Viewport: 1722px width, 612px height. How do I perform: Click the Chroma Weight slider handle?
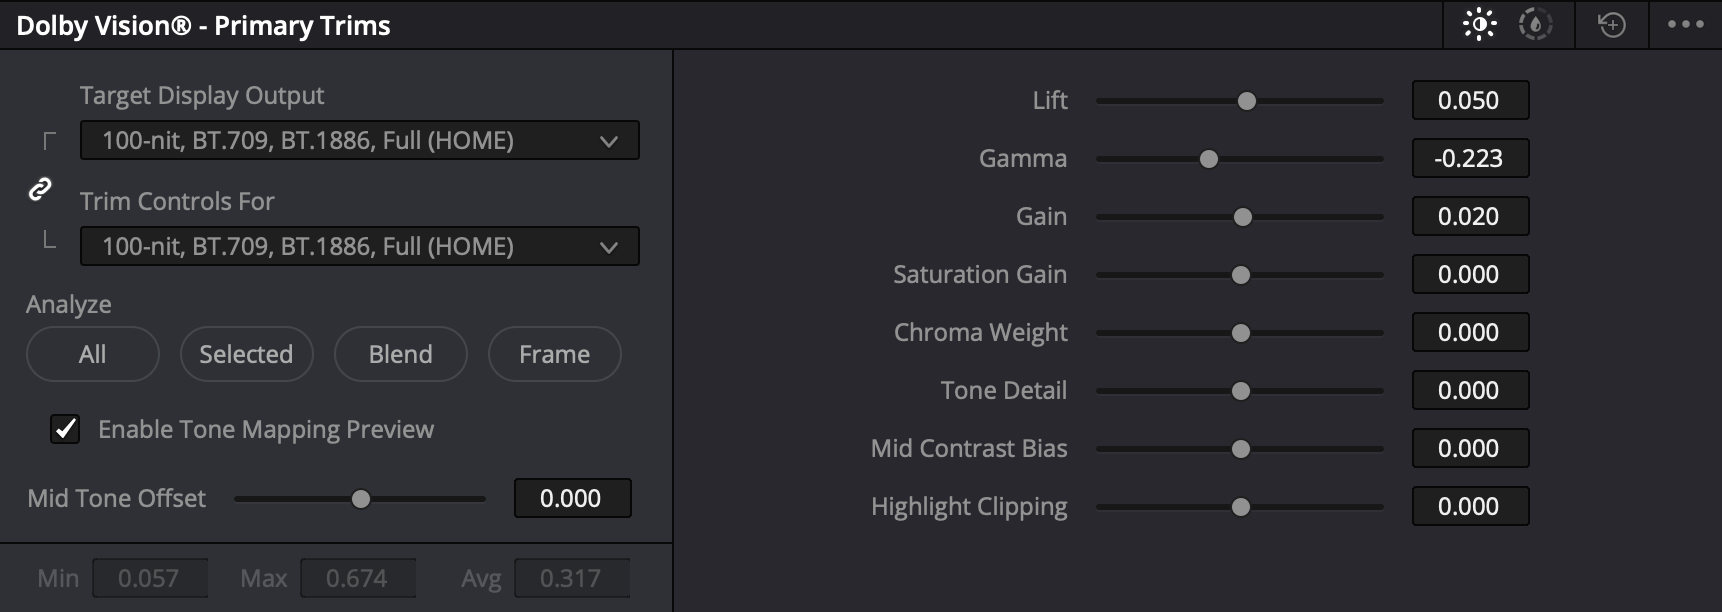tap(1241, 333)
